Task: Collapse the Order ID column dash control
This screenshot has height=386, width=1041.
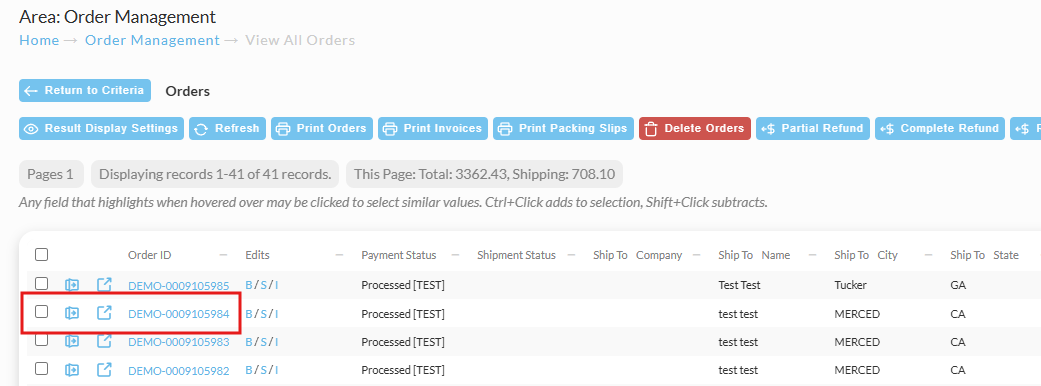Action: tap(224, 255)
